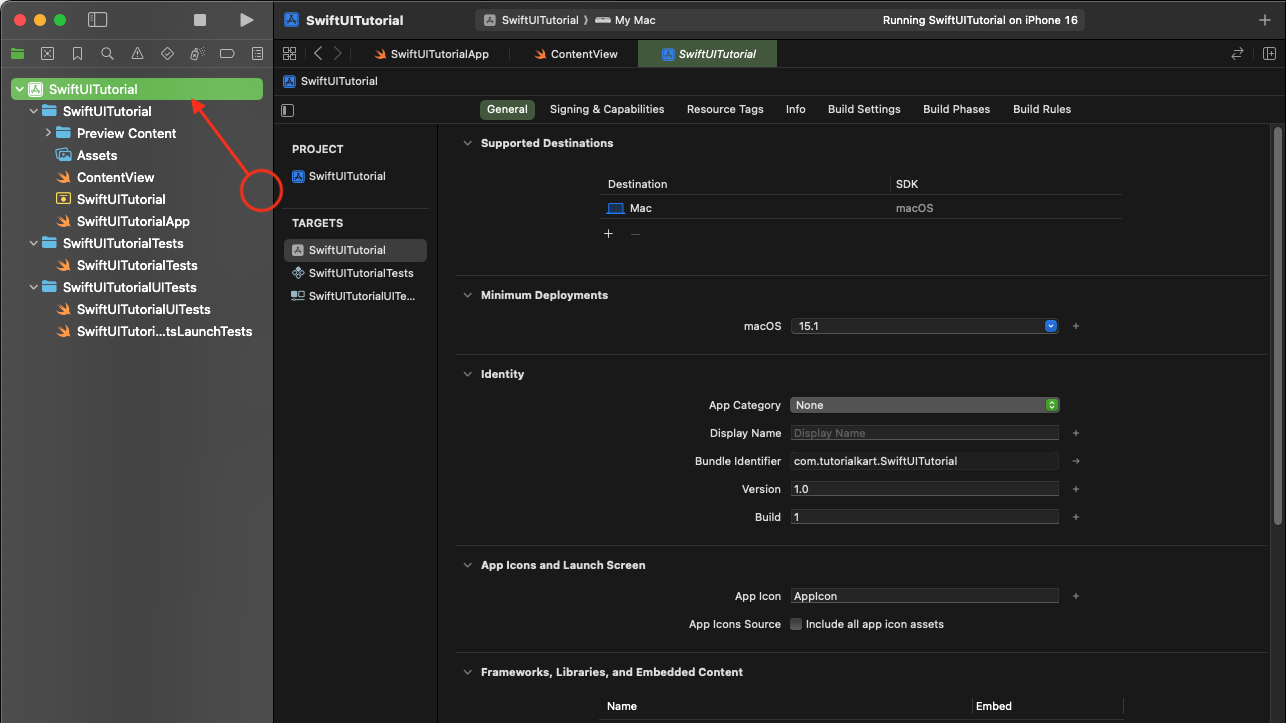Viewport: 1286px width, 723px height.
Task: Open the Project navigator folder icon
Action: click(17, 53)
